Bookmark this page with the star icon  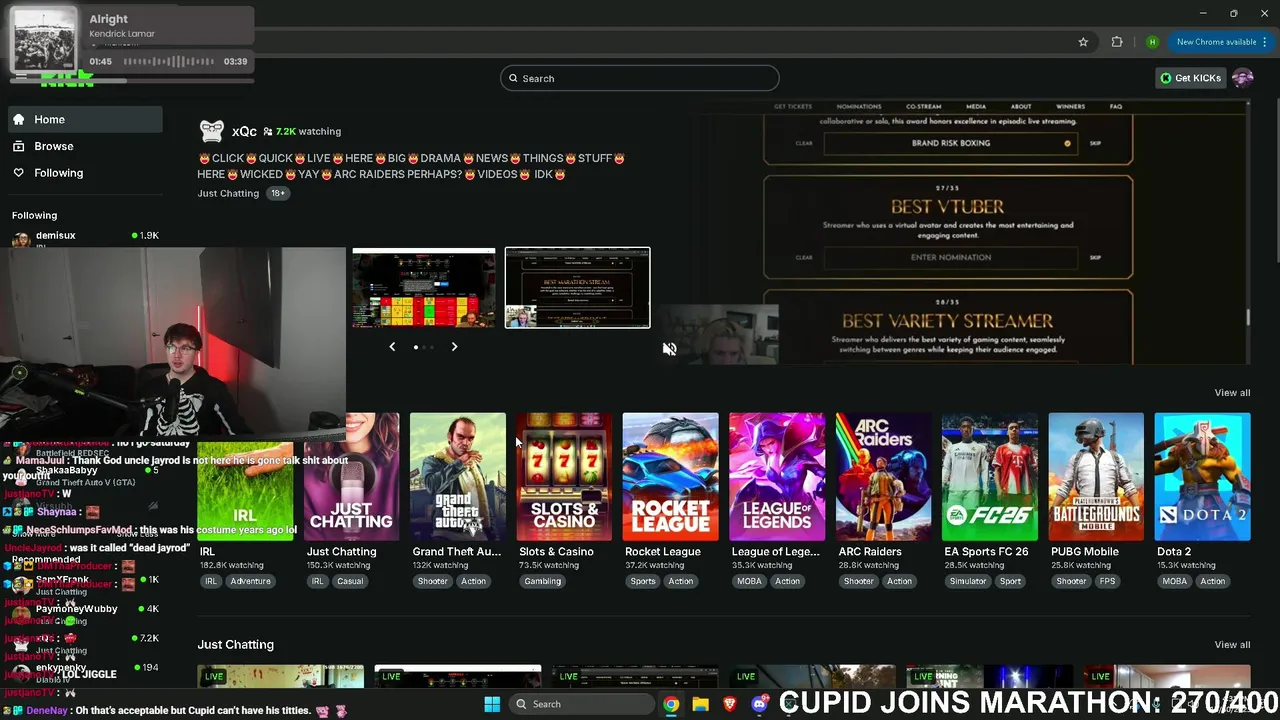point(1083,42)
